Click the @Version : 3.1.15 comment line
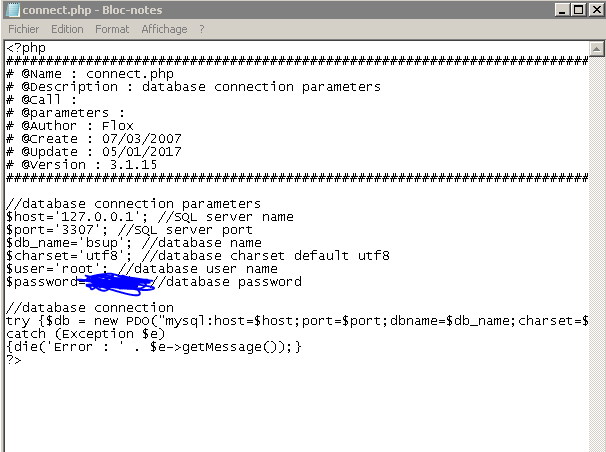 pyautogui.click(x=82, y=165)
